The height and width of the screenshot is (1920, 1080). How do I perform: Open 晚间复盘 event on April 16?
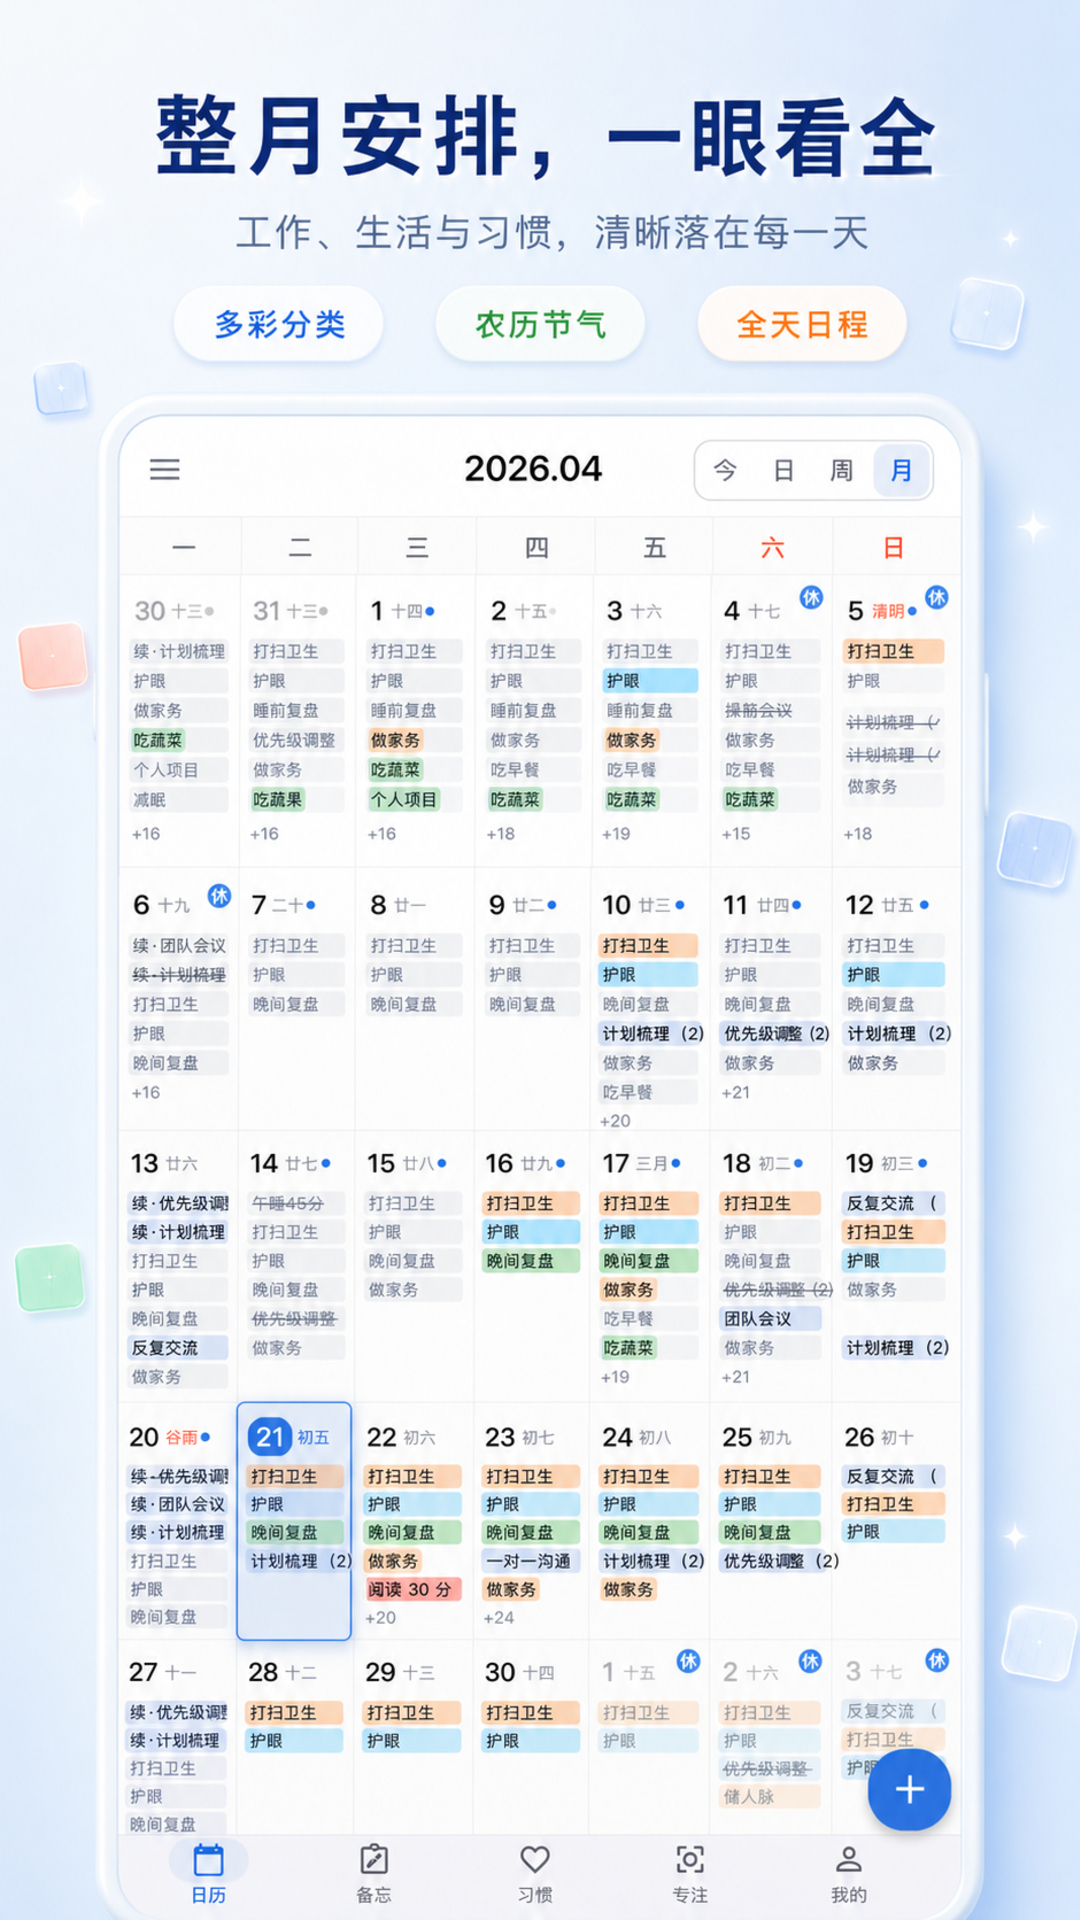click(531, 1262)
